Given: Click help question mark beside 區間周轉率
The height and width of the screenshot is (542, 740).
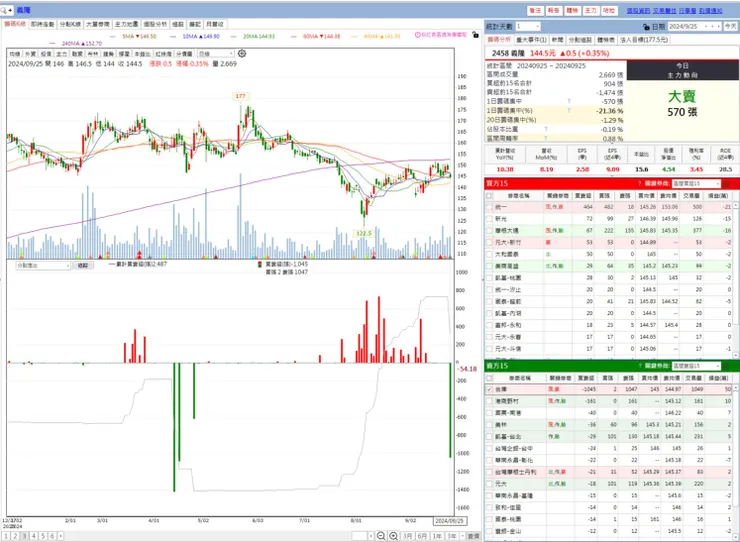Looking at the screenshot, I should (x=546, y=138).
